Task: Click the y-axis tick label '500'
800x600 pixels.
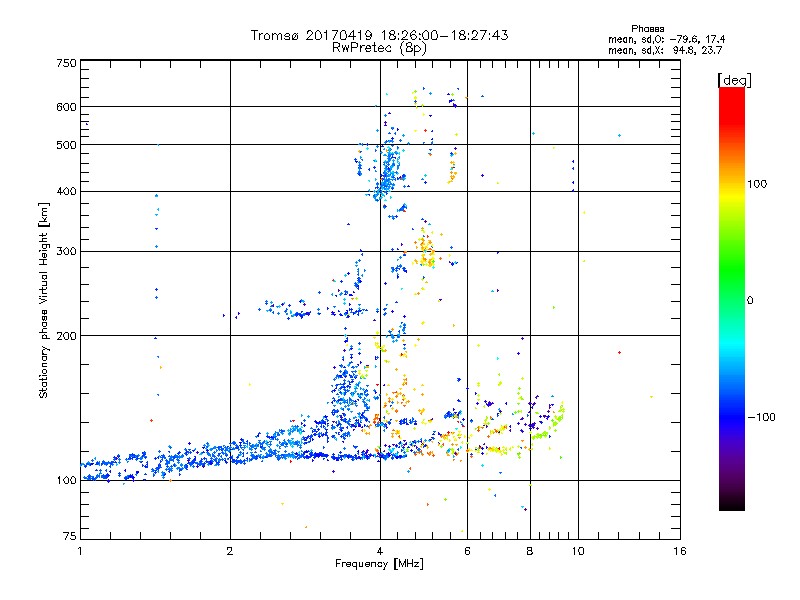Action: [66, 145]
